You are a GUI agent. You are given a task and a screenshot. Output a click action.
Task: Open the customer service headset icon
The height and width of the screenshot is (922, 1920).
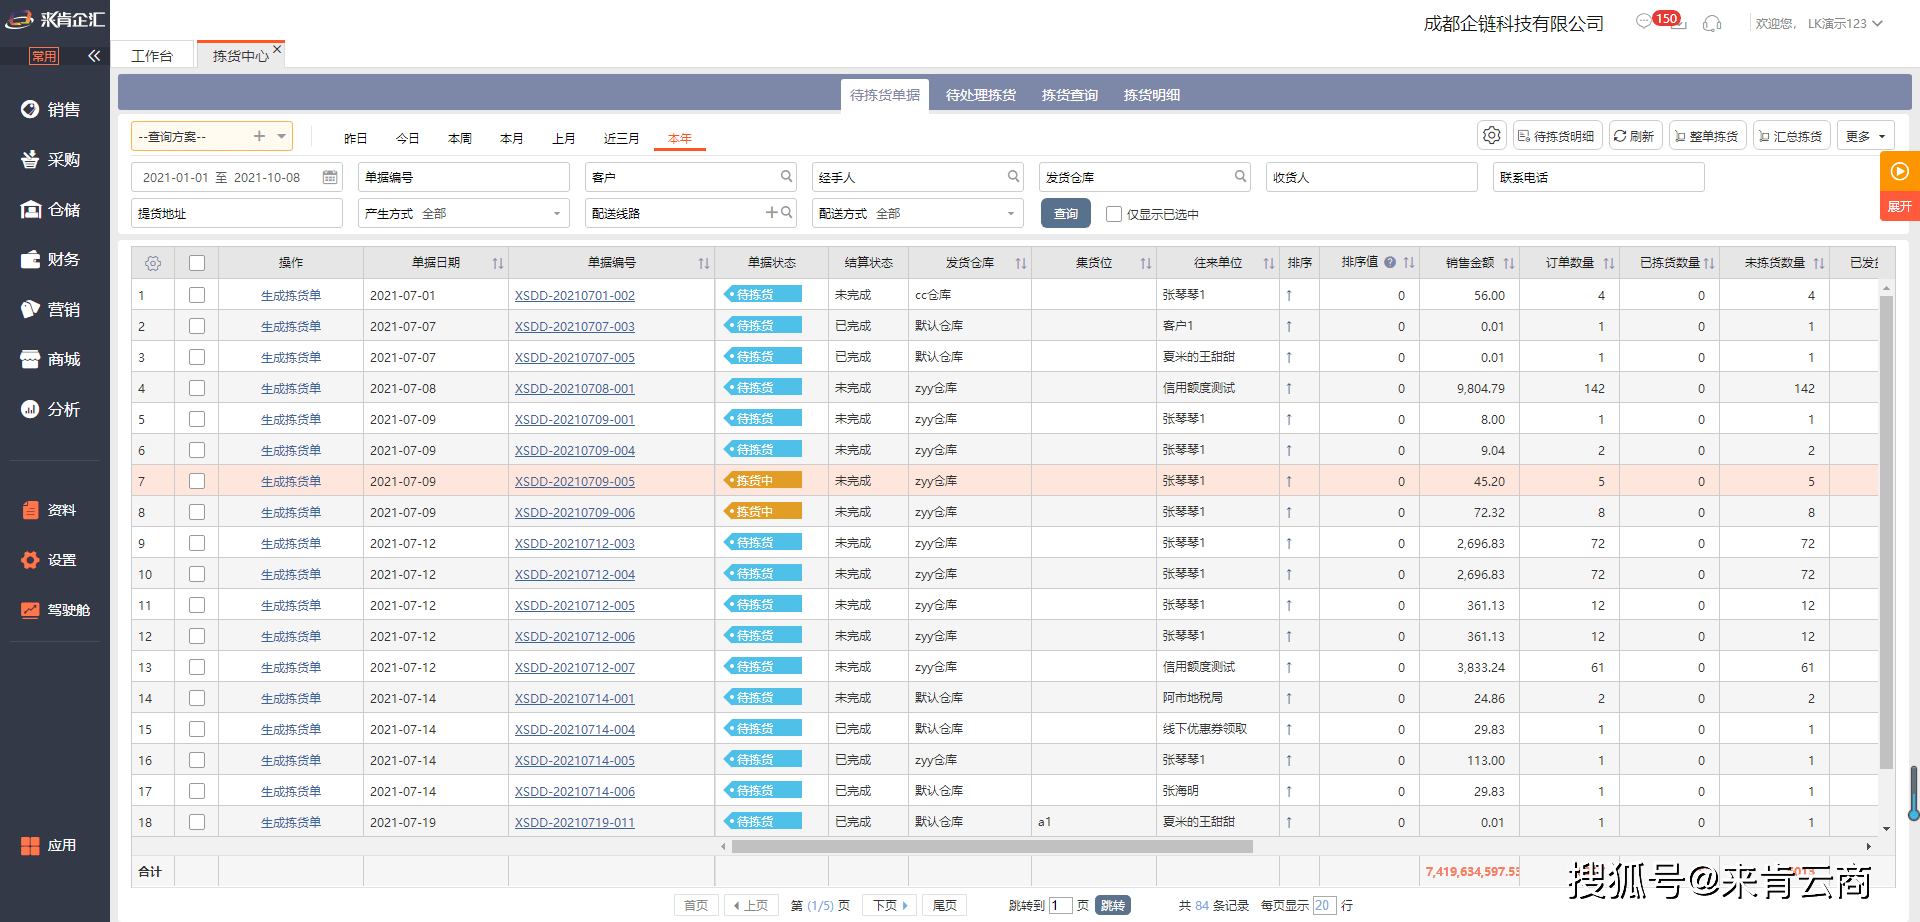pos(1710,21)
